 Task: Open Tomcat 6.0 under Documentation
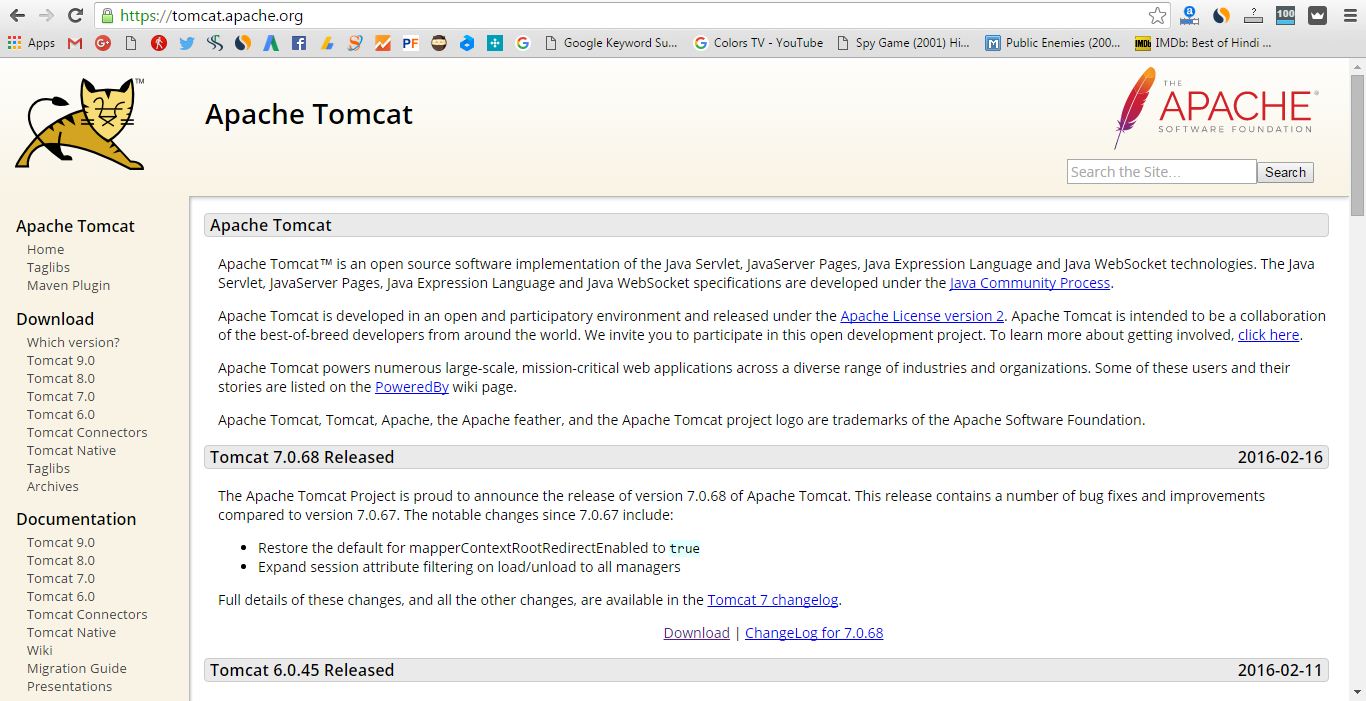[x=61, y=596]
